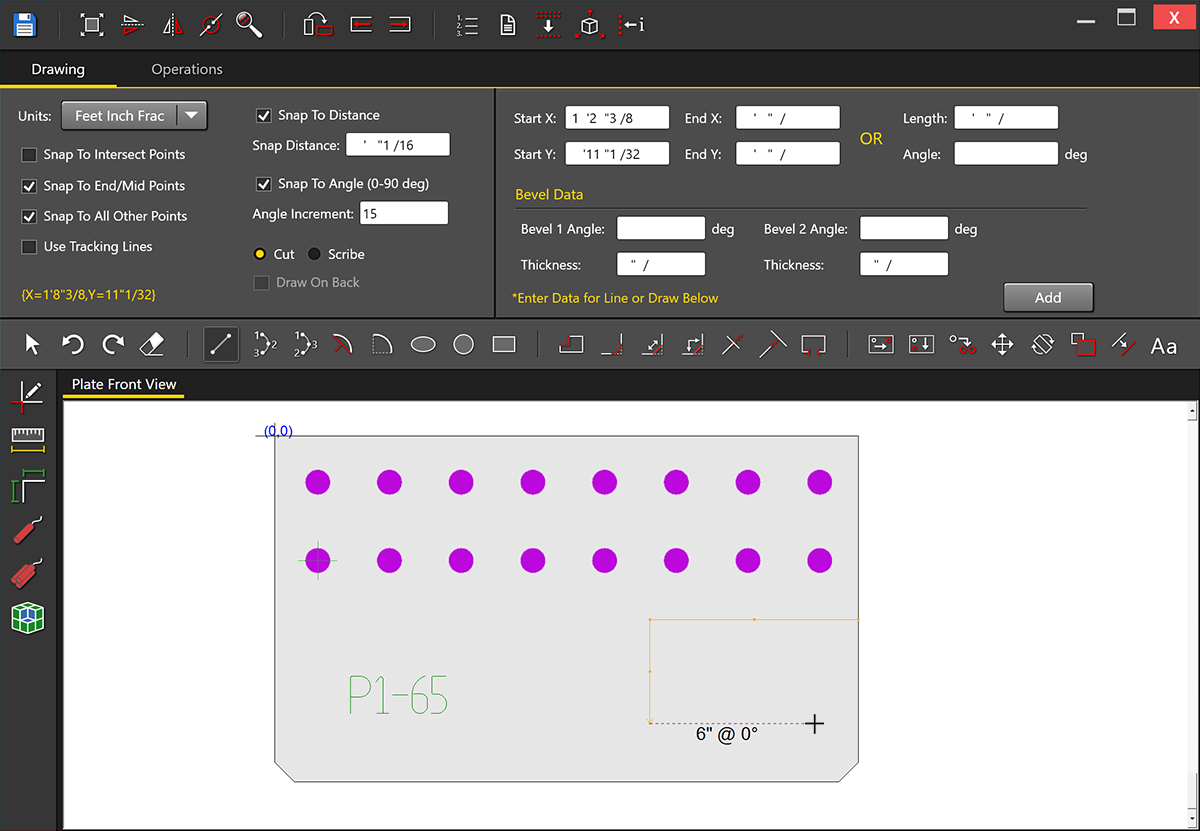Uncheck Snap To All Other Points
This screenshot has width=1200, height=831.
coord(29,216)
